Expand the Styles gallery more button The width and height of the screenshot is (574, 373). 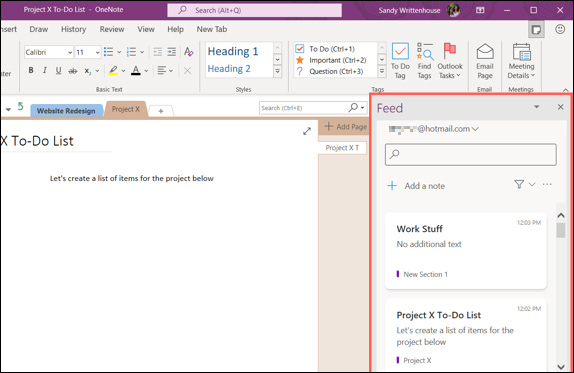click(277, 71)
